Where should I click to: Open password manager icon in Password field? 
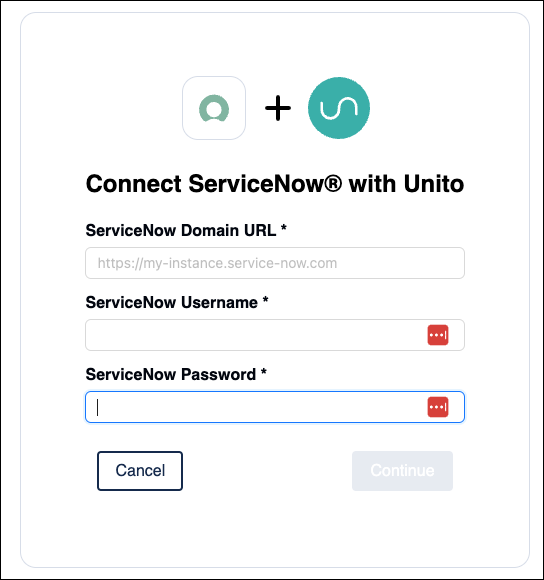pyautogui.click(x=438, y=407)
